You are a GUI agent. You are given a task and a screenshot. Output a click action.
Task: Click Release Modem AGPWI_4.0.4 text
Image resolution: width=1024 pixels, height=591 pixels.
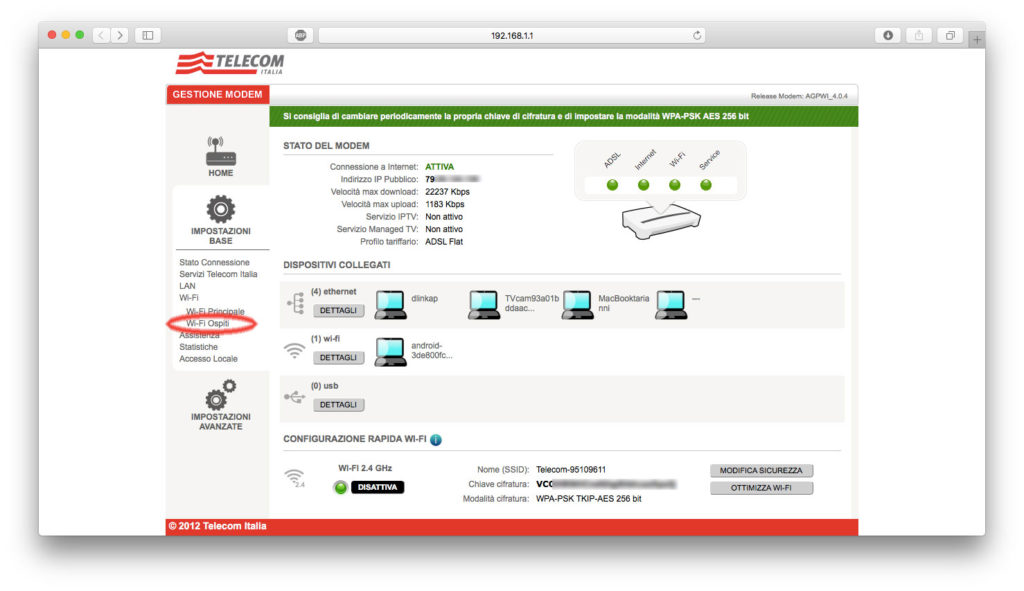pyautogui.click(x=799, y=96)
